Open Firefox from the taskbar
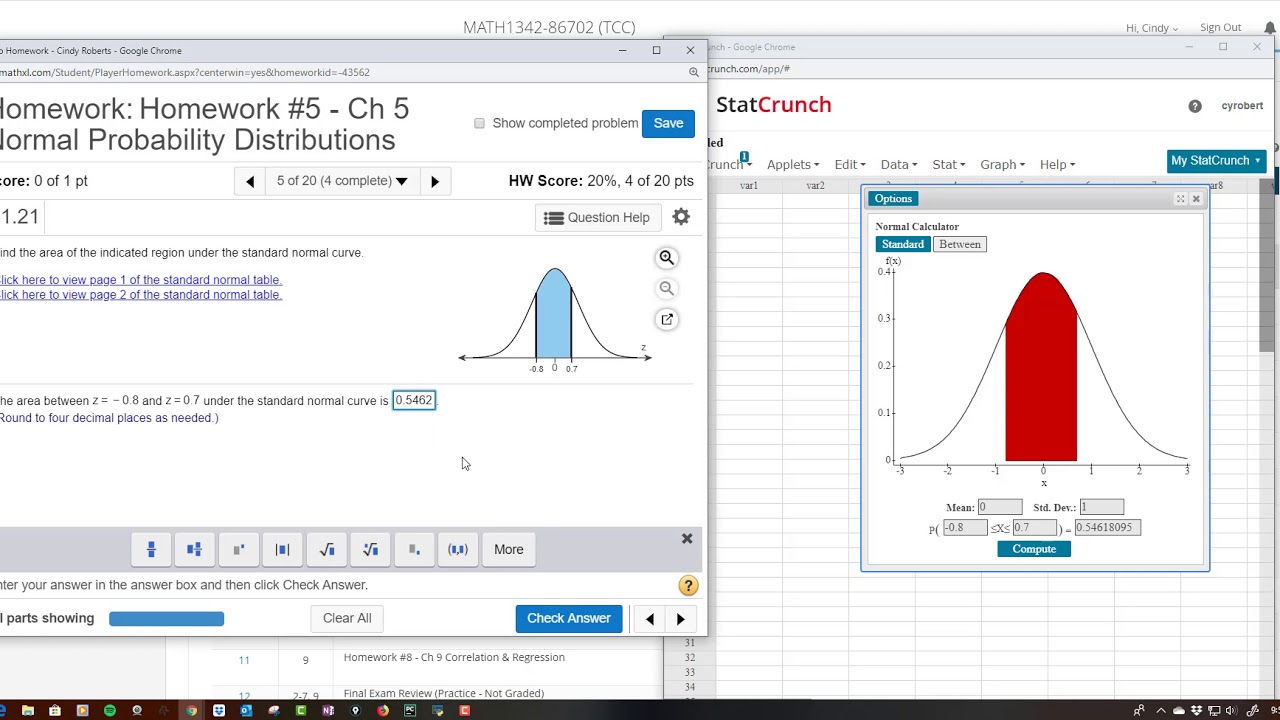The width and height of the screenshot is (1280, 720). tap(383, 710)
